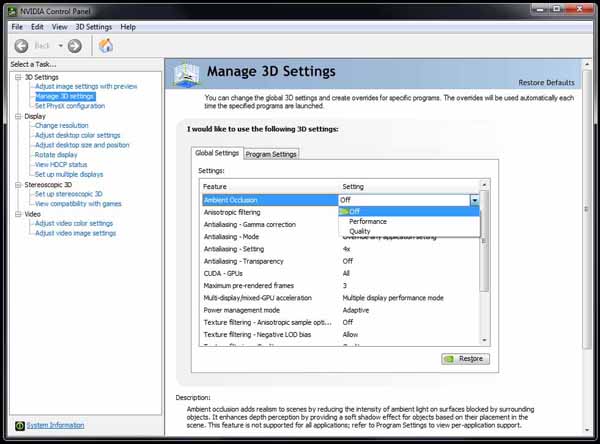This screenshot has width=600, height=444.
Task: Collapse the Video tree node
Action: click(18, 214)
